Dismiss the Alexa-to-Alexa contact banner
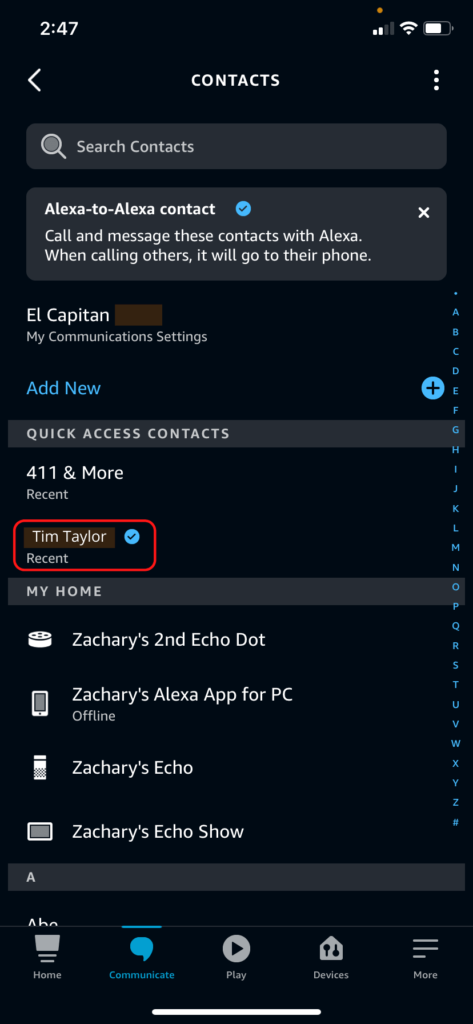The height and width of the screenshot is (1024, 473). (424, 212)
